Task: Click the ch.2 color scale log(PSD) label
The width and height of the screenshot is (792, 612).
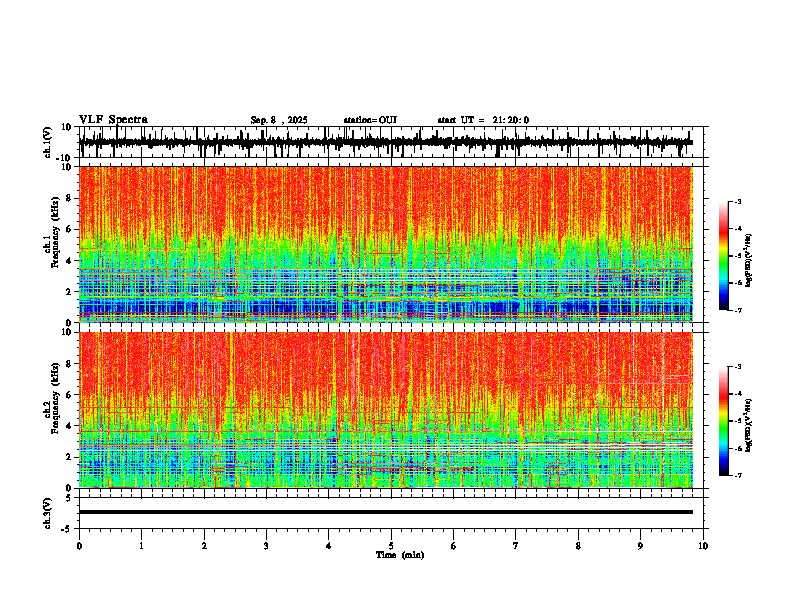Action: [x=748, y=425]
